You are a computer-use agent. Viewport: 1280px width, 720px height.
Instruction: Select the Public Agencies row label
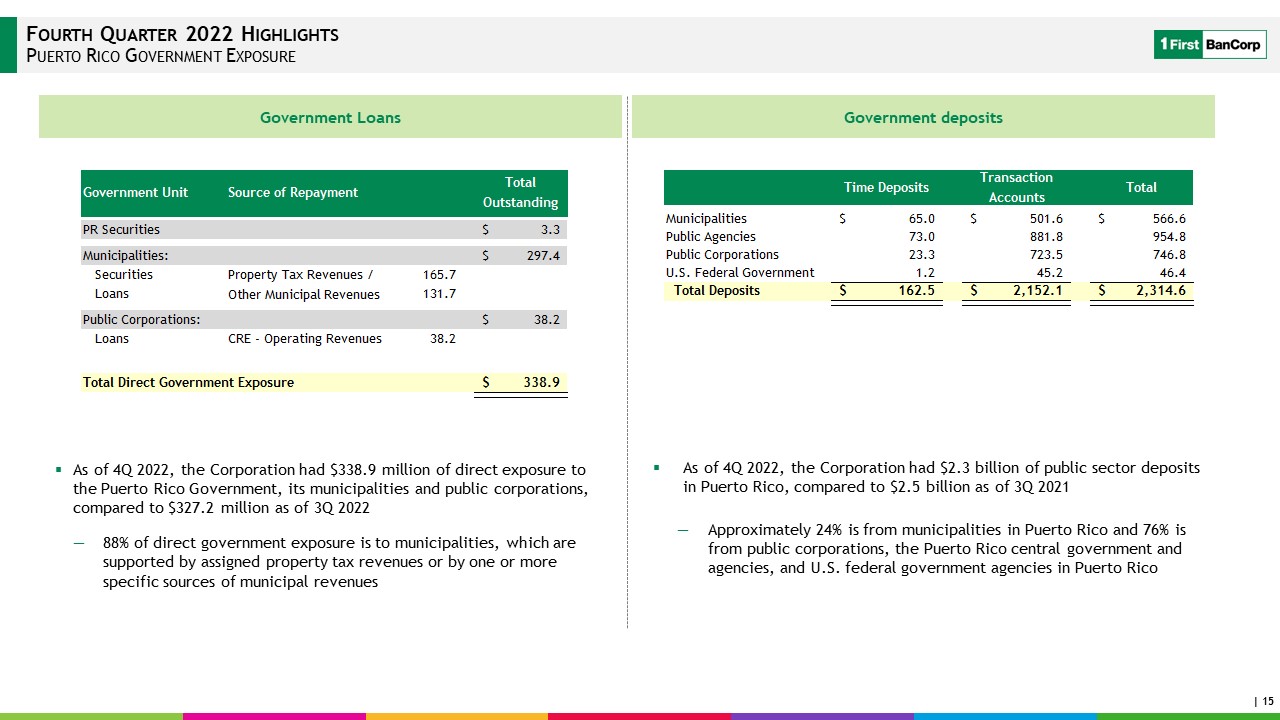(711, 236)
